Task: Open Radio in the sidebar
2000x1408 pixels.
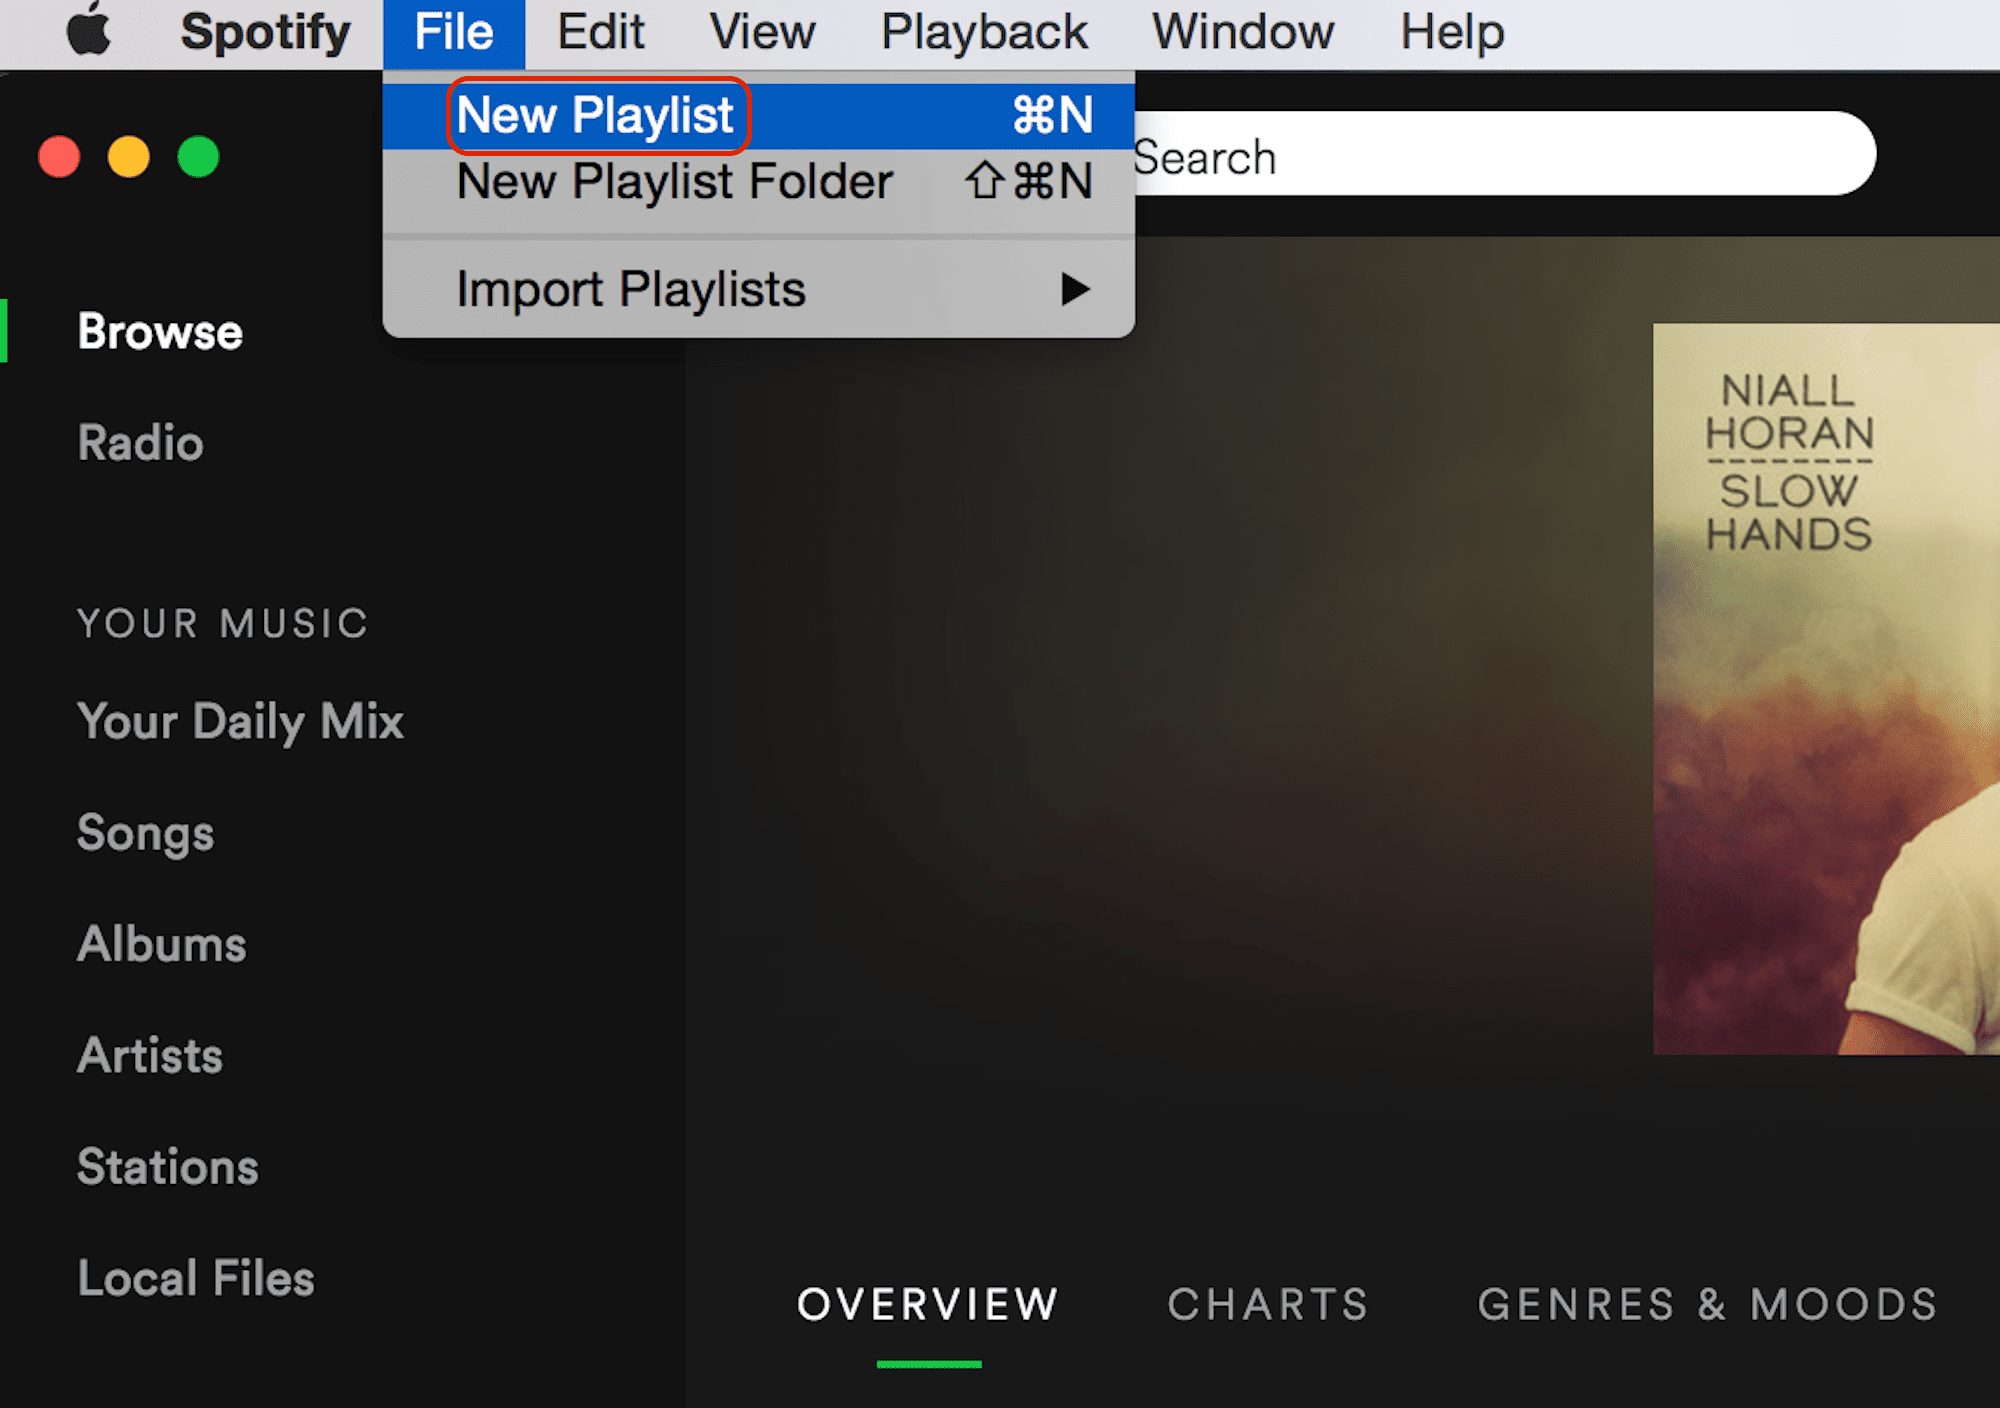Action: pos(140,443)
